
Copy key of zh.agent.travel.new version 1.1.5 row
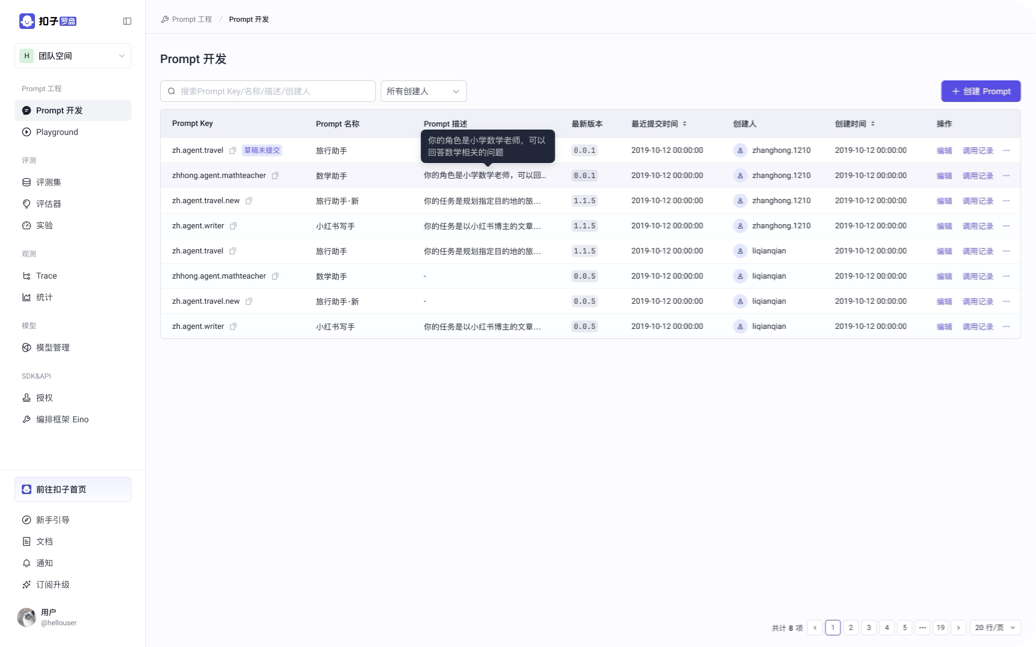point(248,201)
